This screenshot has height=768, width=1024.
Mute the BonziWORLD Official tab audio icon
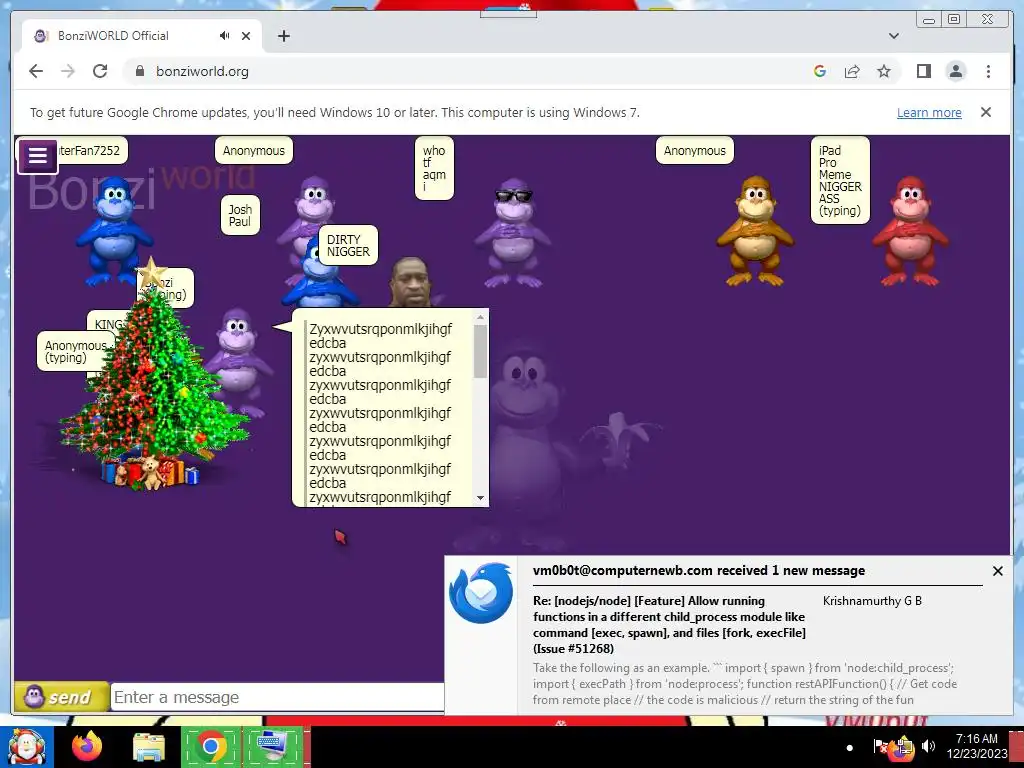click(x=225, y=36)
